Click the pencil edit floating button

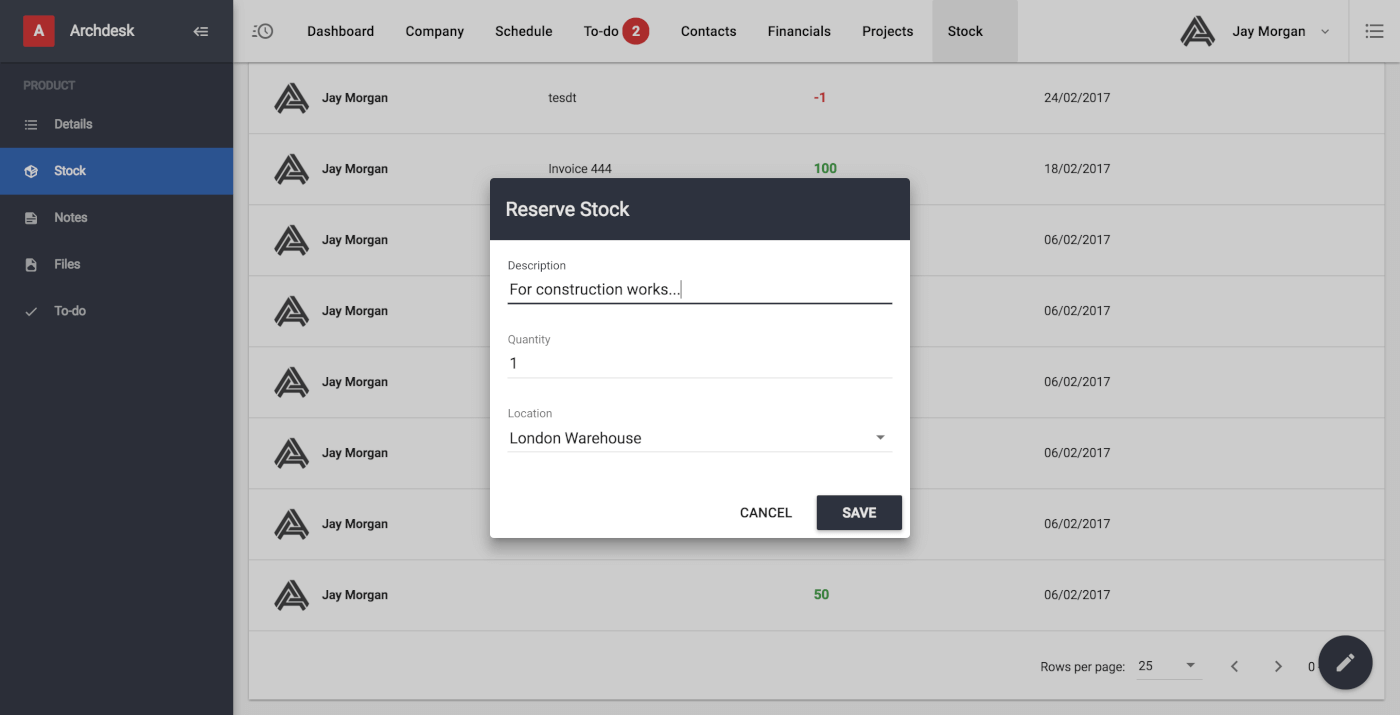[x=1345, y=662]
